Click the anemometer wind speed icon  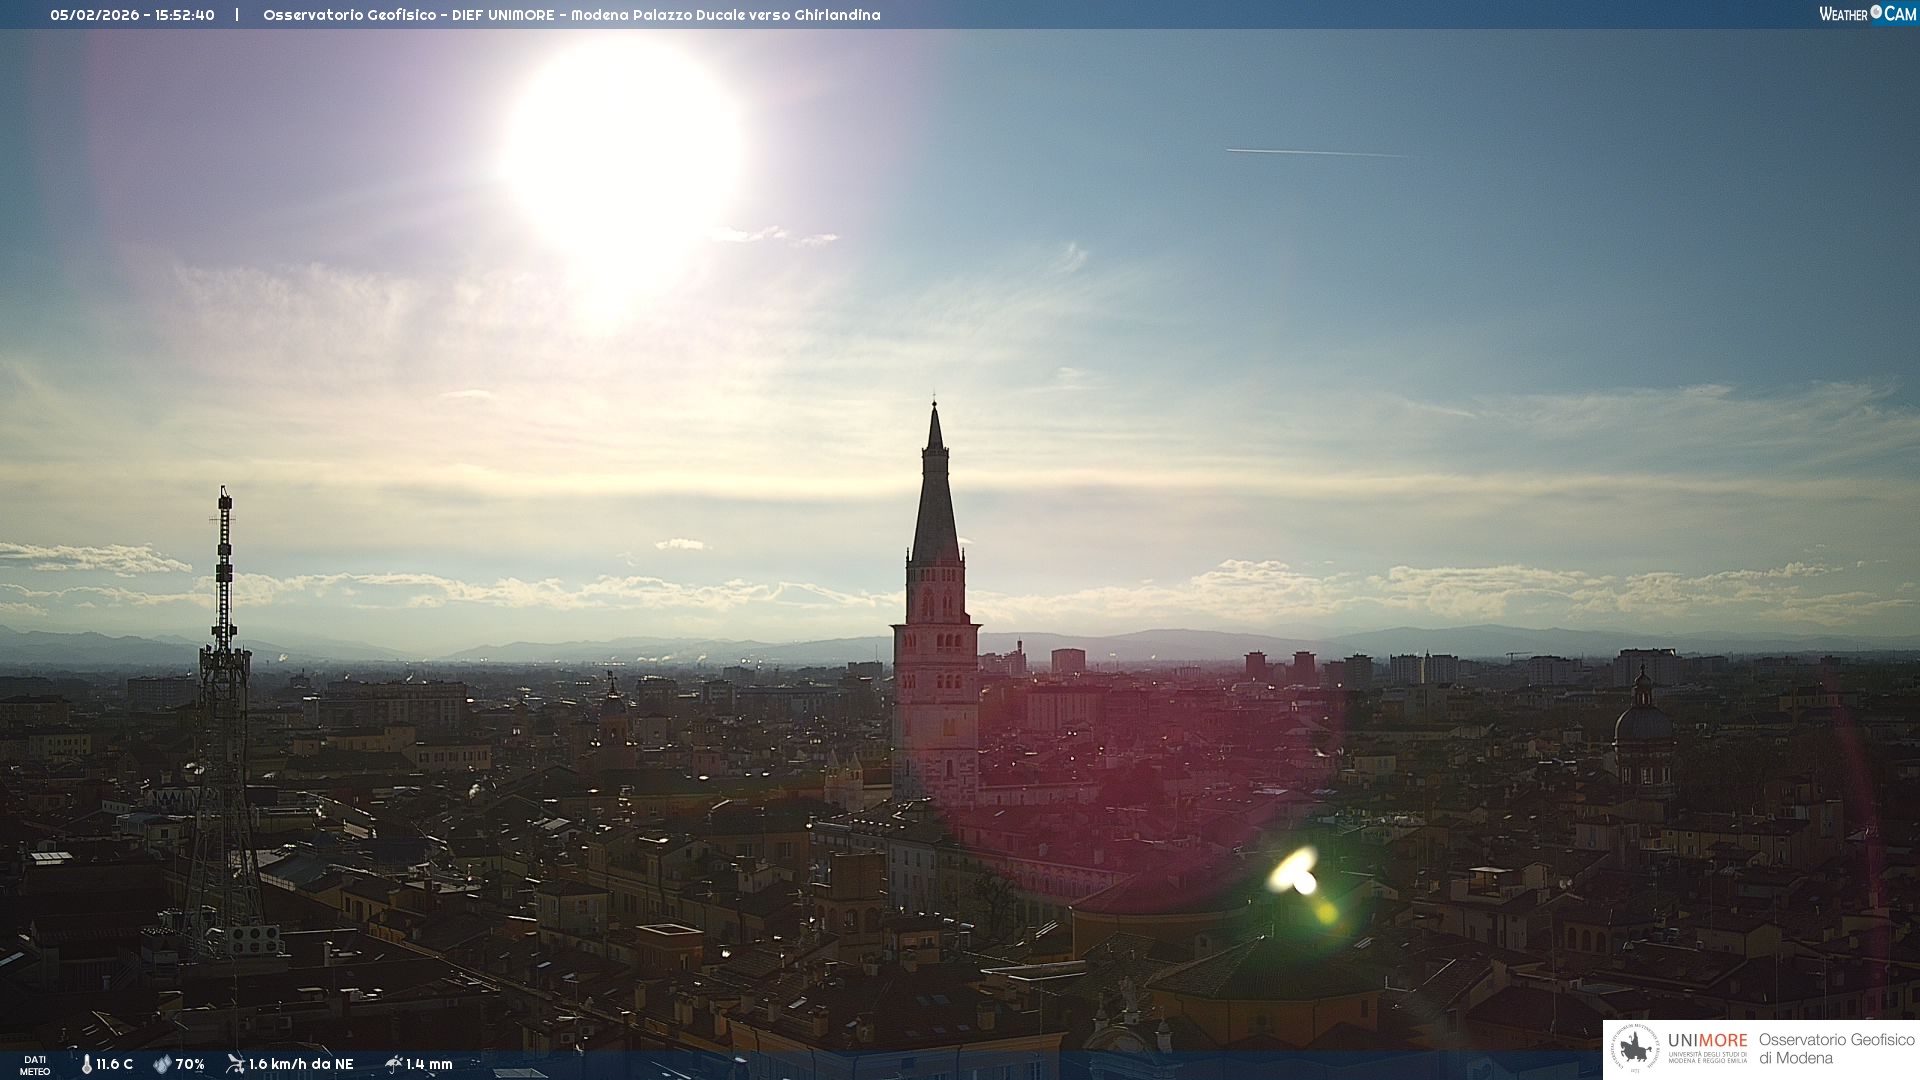(x=235, y=1064)
